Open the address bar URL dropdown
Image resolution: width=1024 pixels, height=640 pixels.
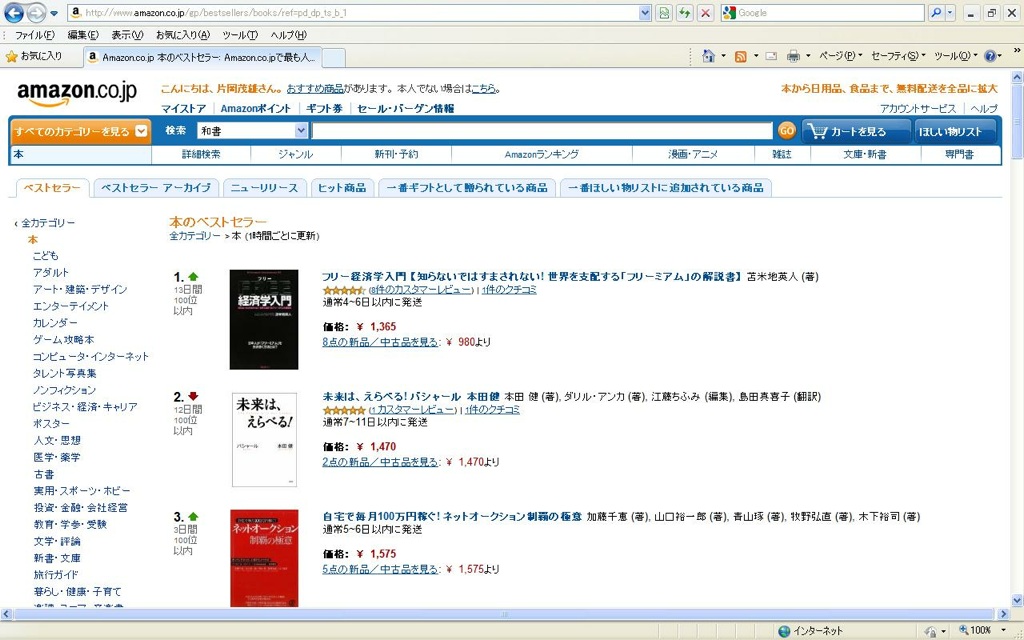645,12
